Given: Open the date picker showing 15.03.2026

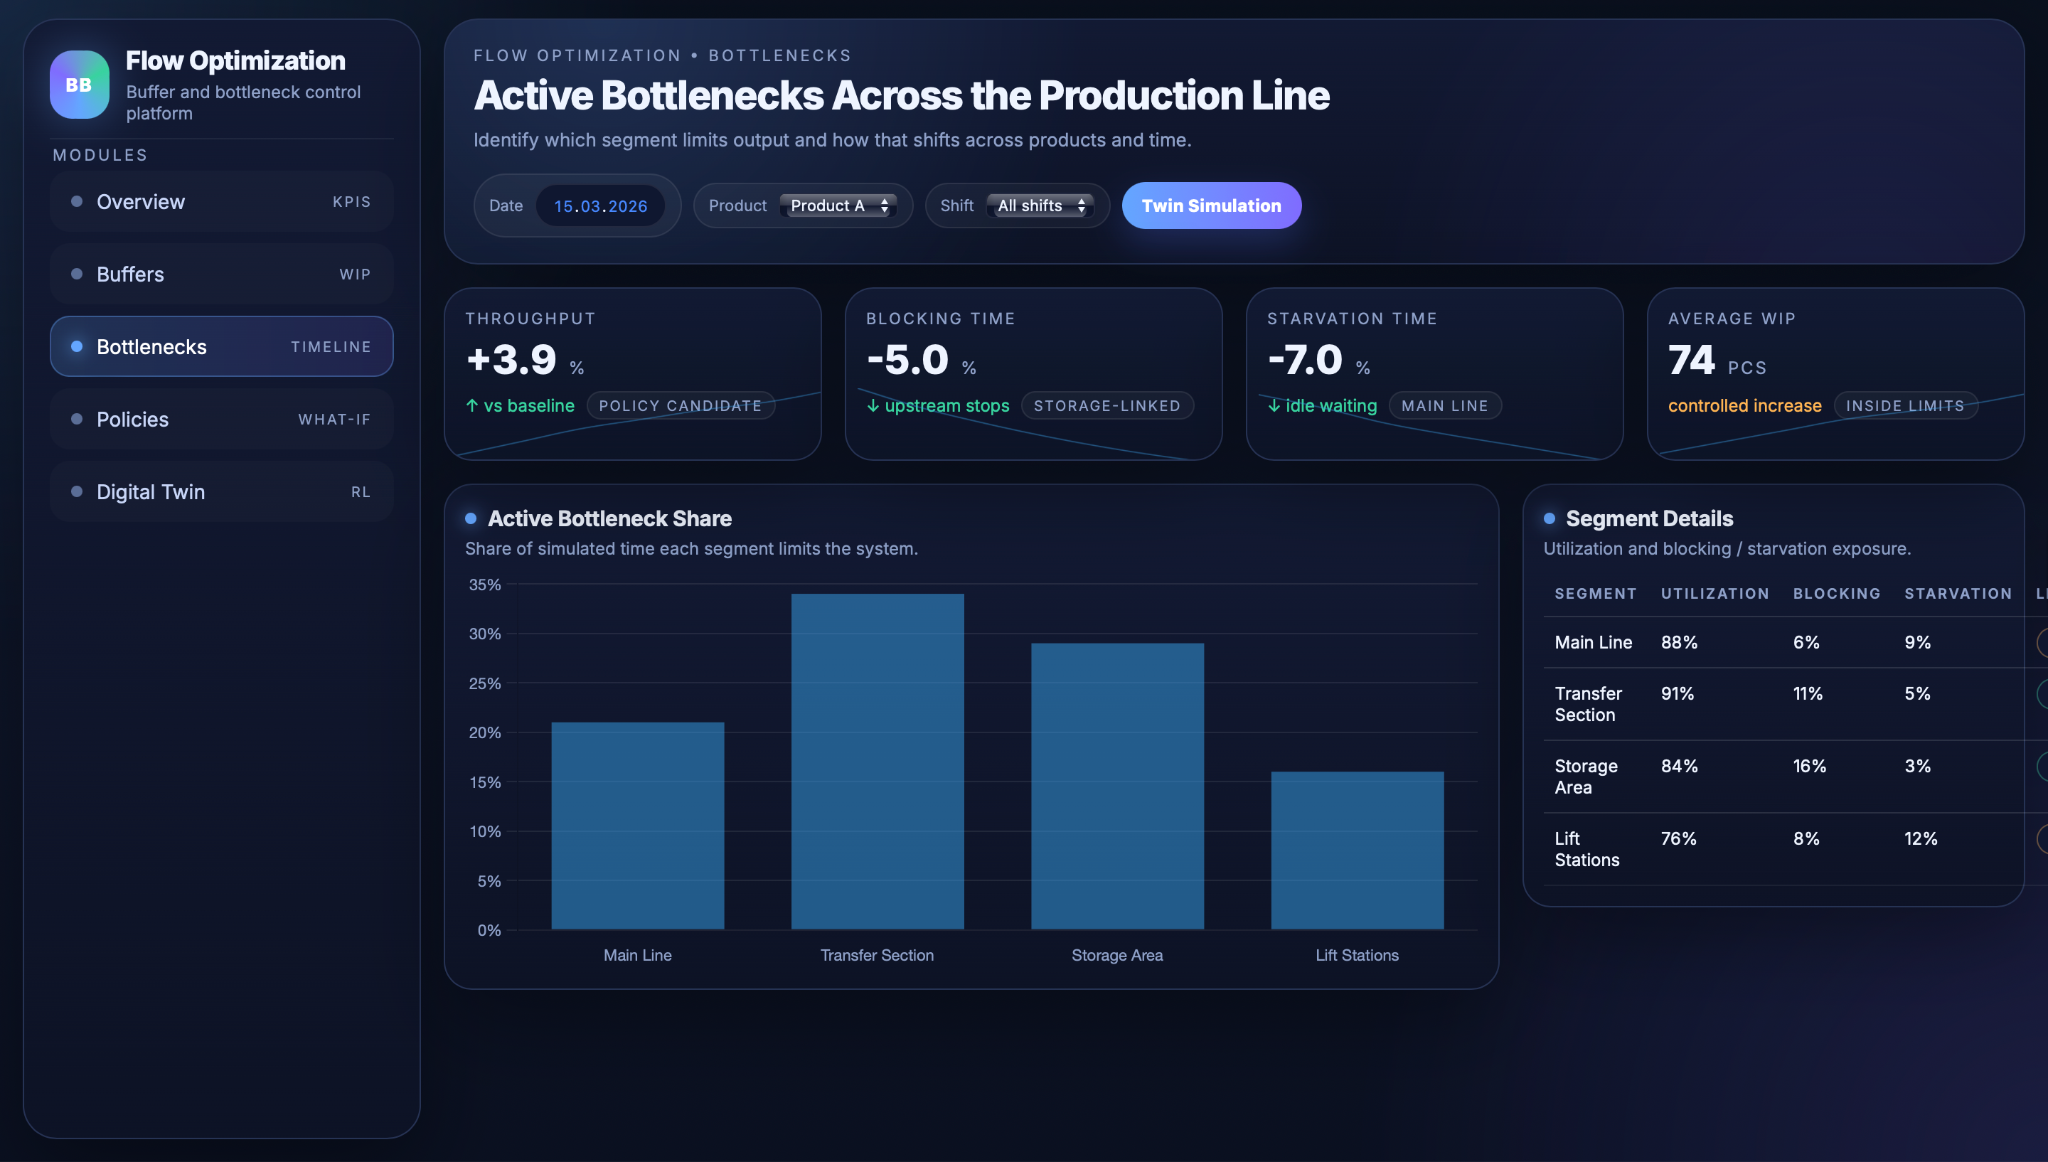Looking at the screenshot, I should click(600, 206).
